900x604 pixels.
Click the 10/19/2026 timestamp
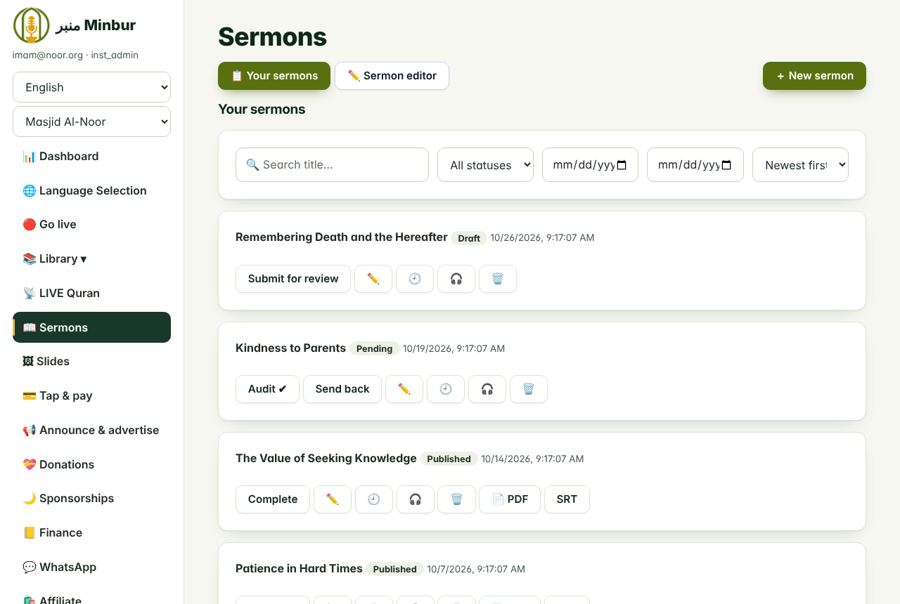tap(454, 349)
